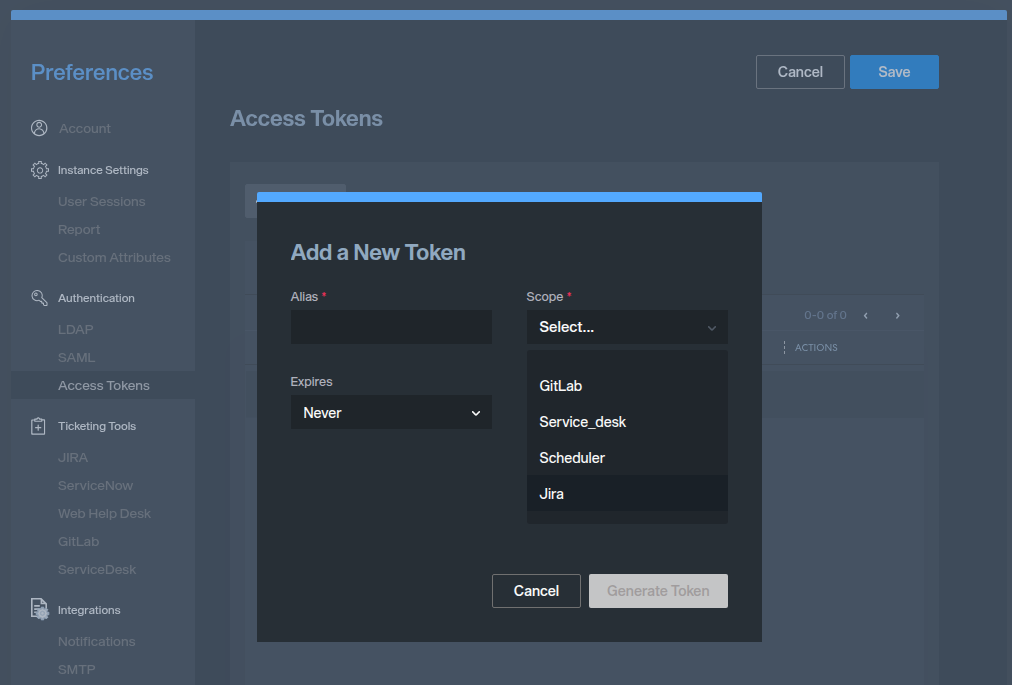Expand the Expires dropdown set to Never

coord(391,412)
